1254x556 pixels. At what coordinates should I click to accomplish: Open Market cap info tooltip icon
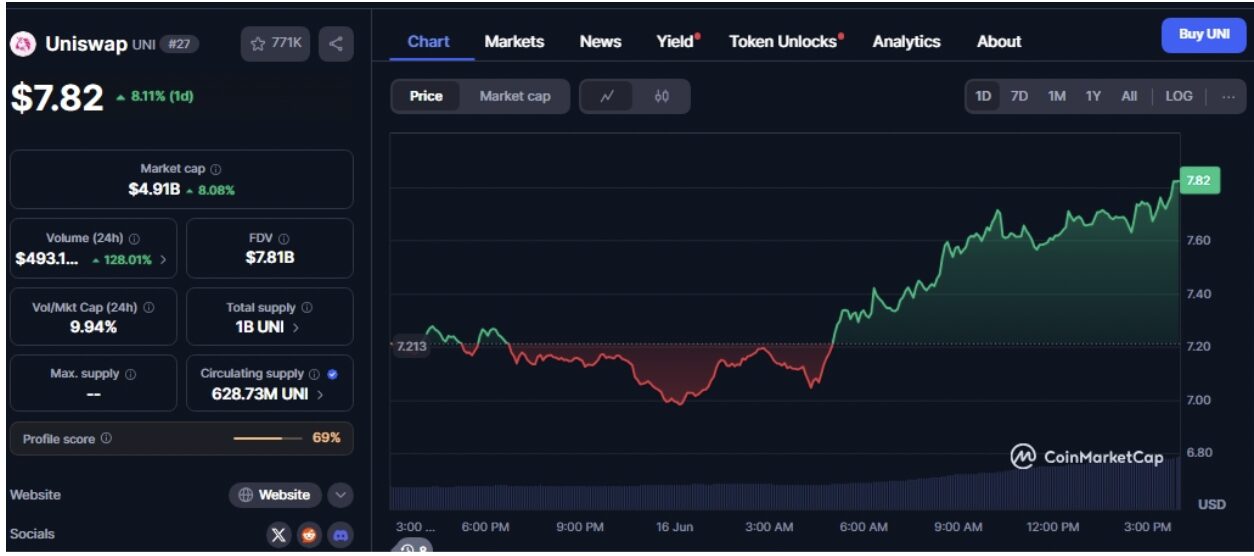[216, 170]
